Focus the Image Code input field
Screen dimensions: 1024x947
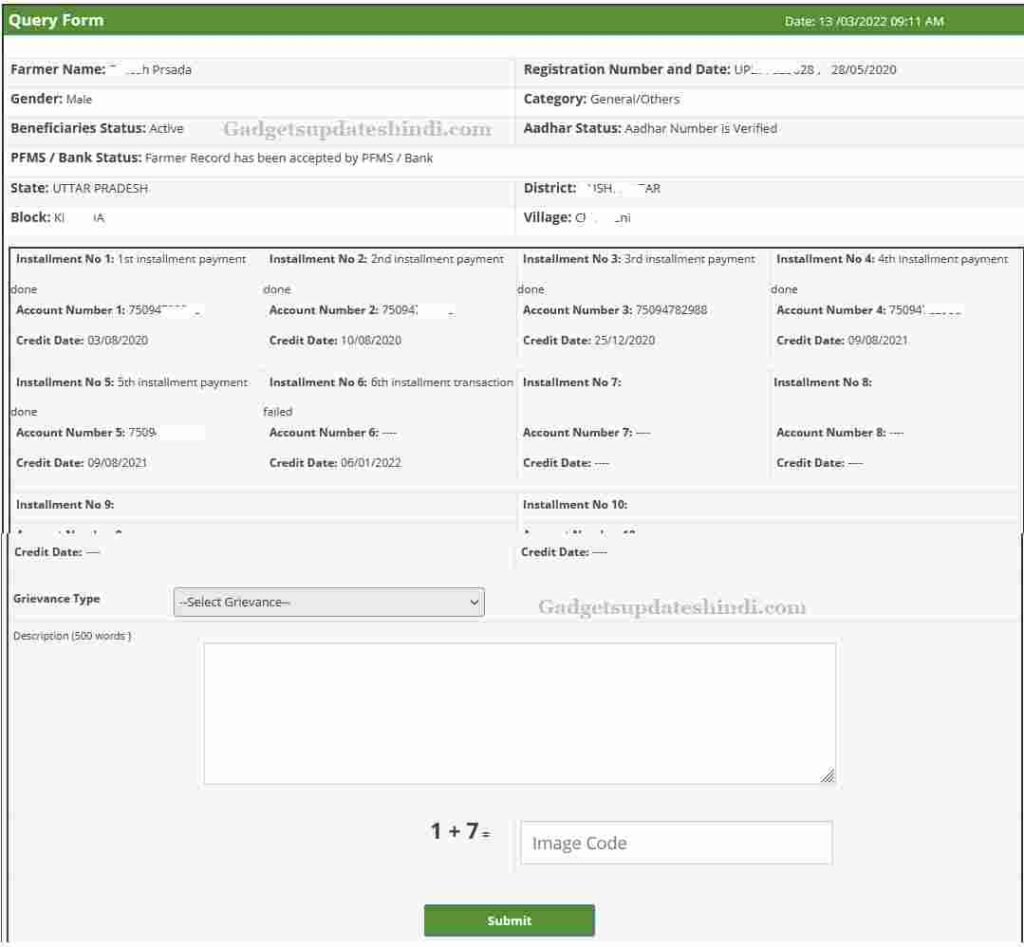675,843
